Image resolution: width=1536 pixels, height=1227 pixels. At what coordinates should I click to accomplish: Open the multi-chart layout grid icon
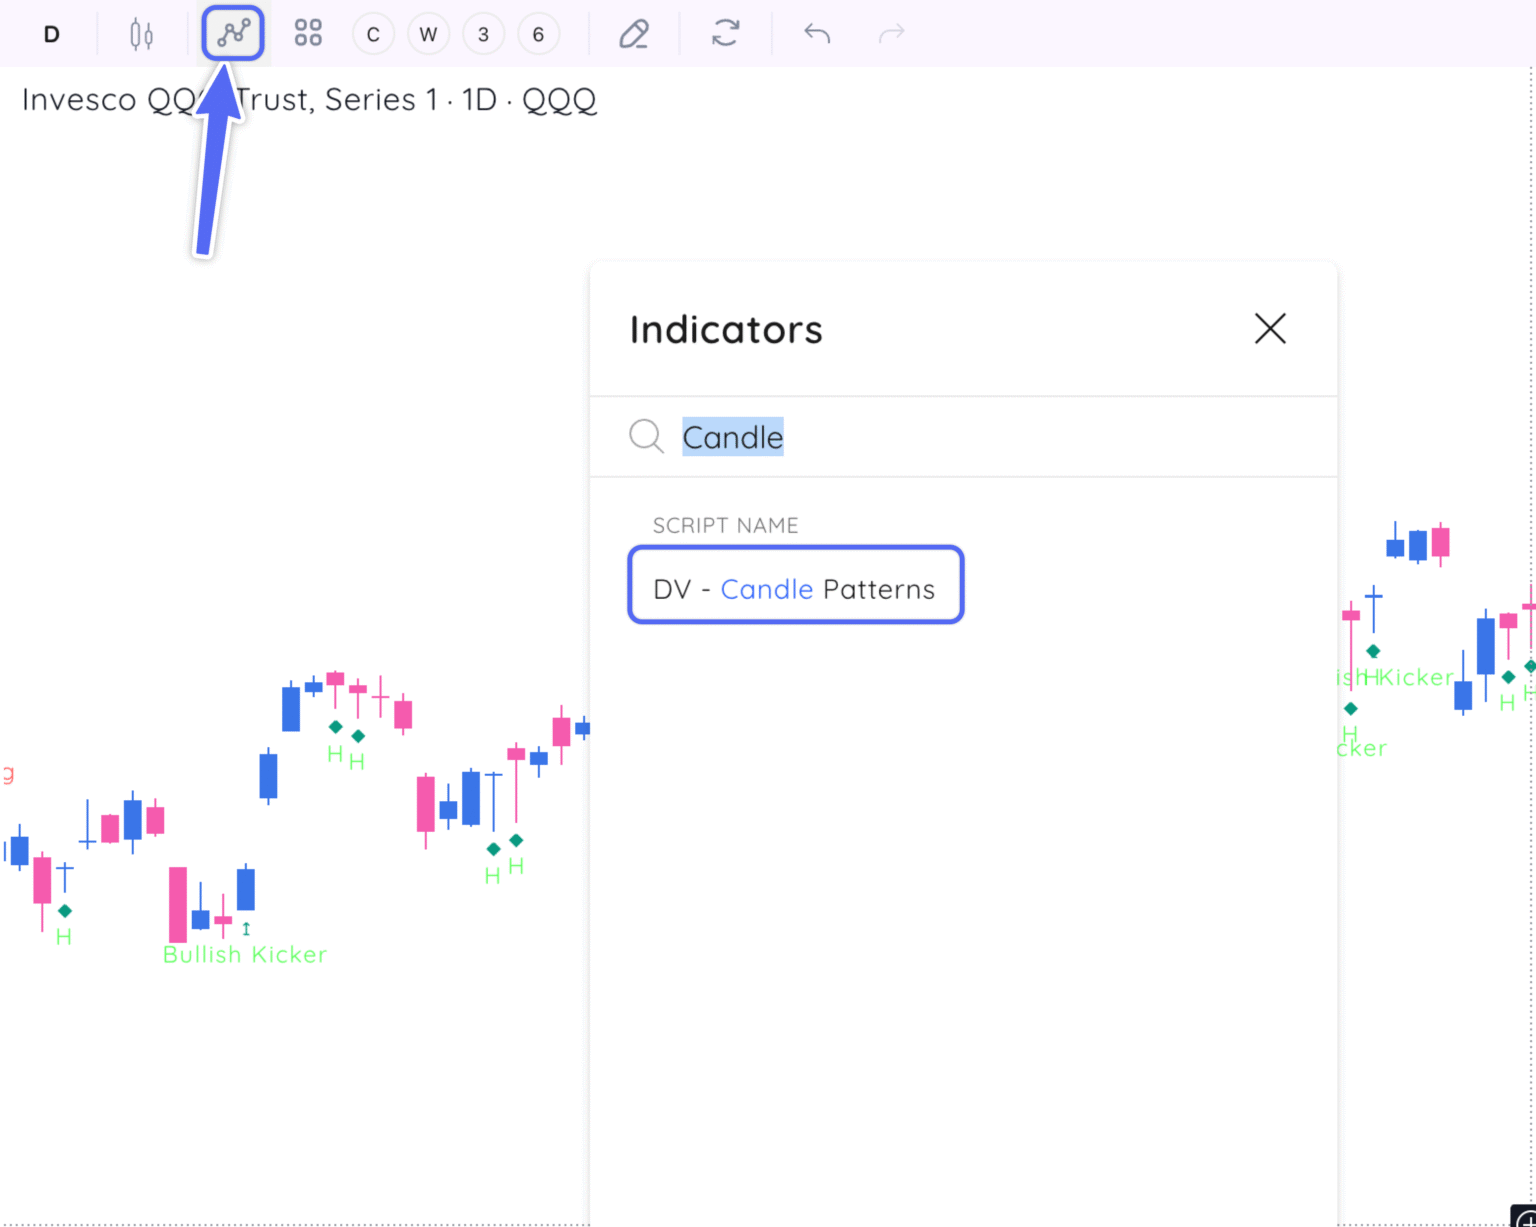pos(307,33)
